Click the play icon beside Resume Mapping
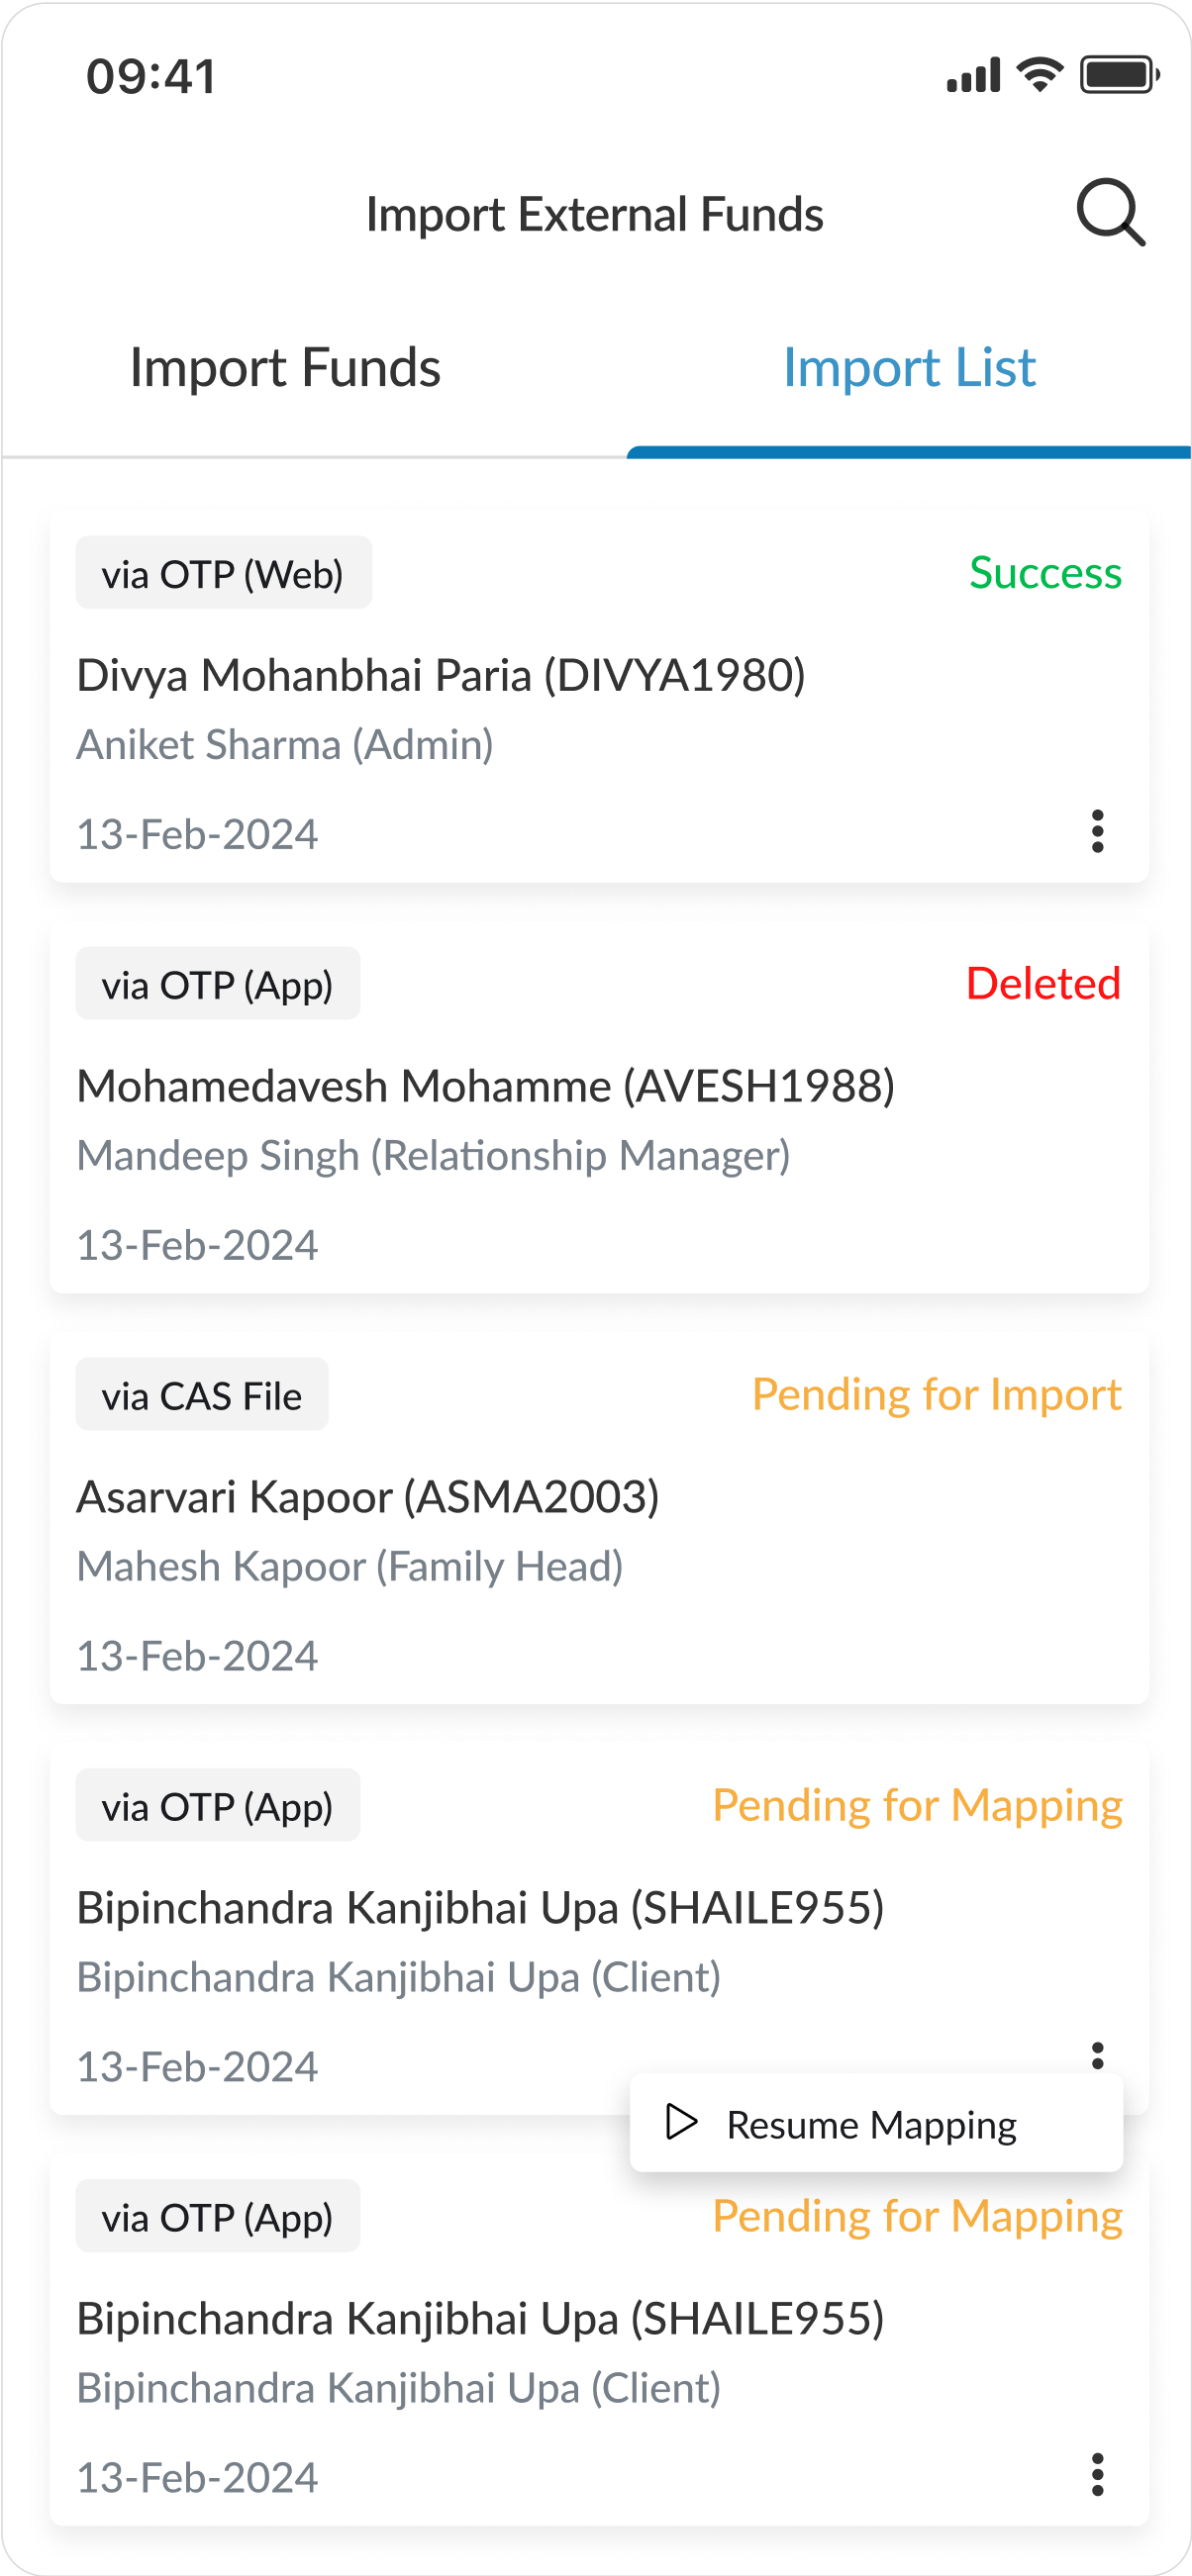 pos(681,2122)
